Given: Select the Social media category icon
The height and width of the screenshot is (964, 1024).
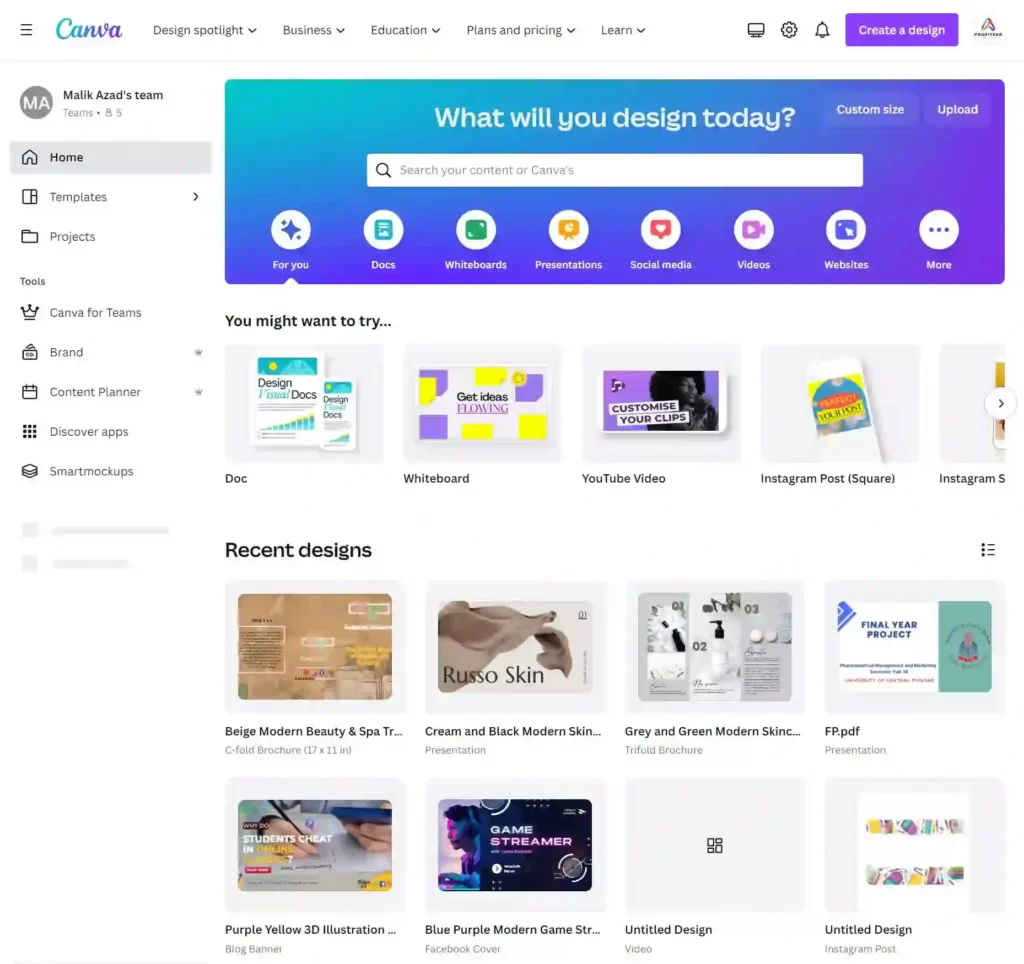Looking at the screenshot, I should (661, 230).
